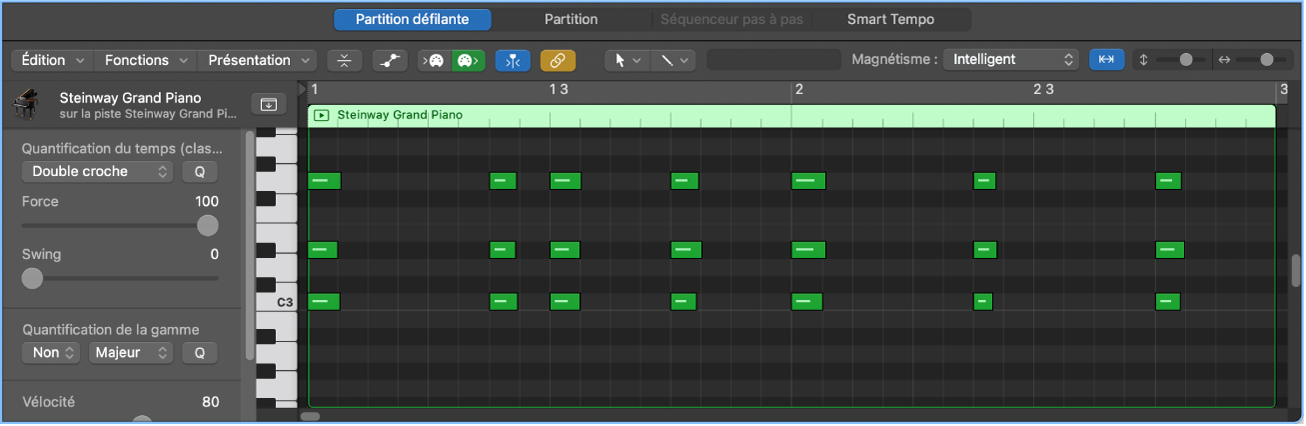Show automation with the curve icon
Viewport: 1306px width, 426px height.
[390, 60]
